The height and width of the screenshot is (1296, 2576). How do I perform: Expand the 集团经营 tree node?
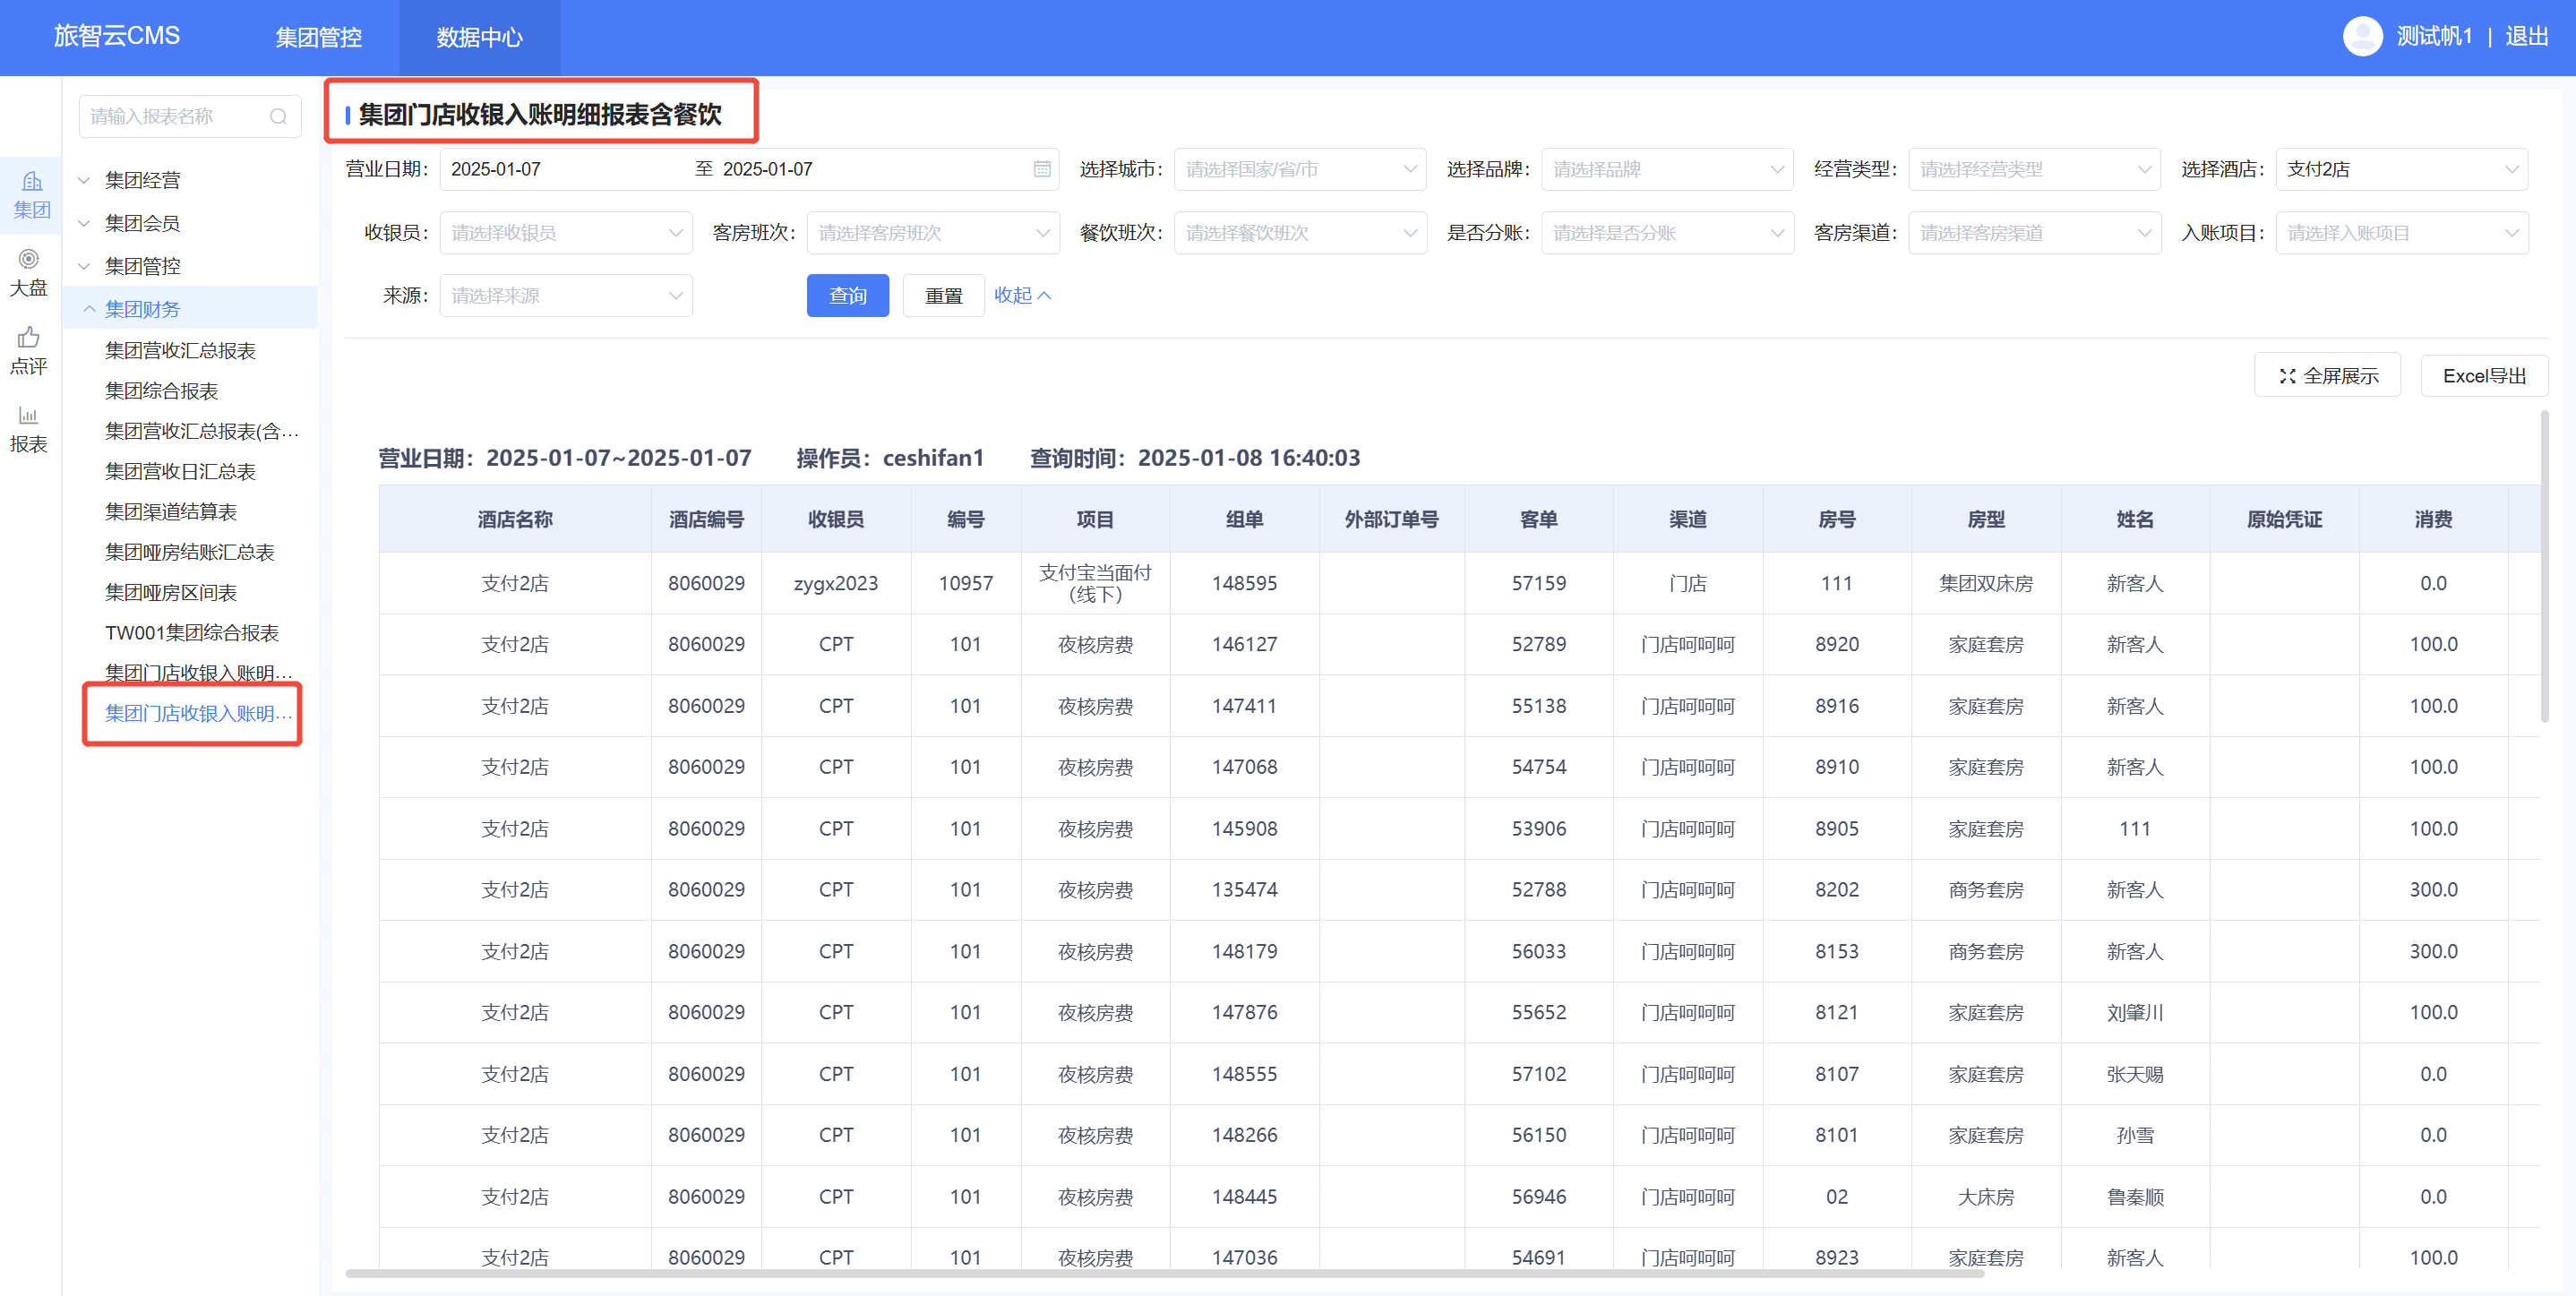click(x=86, y=180)
